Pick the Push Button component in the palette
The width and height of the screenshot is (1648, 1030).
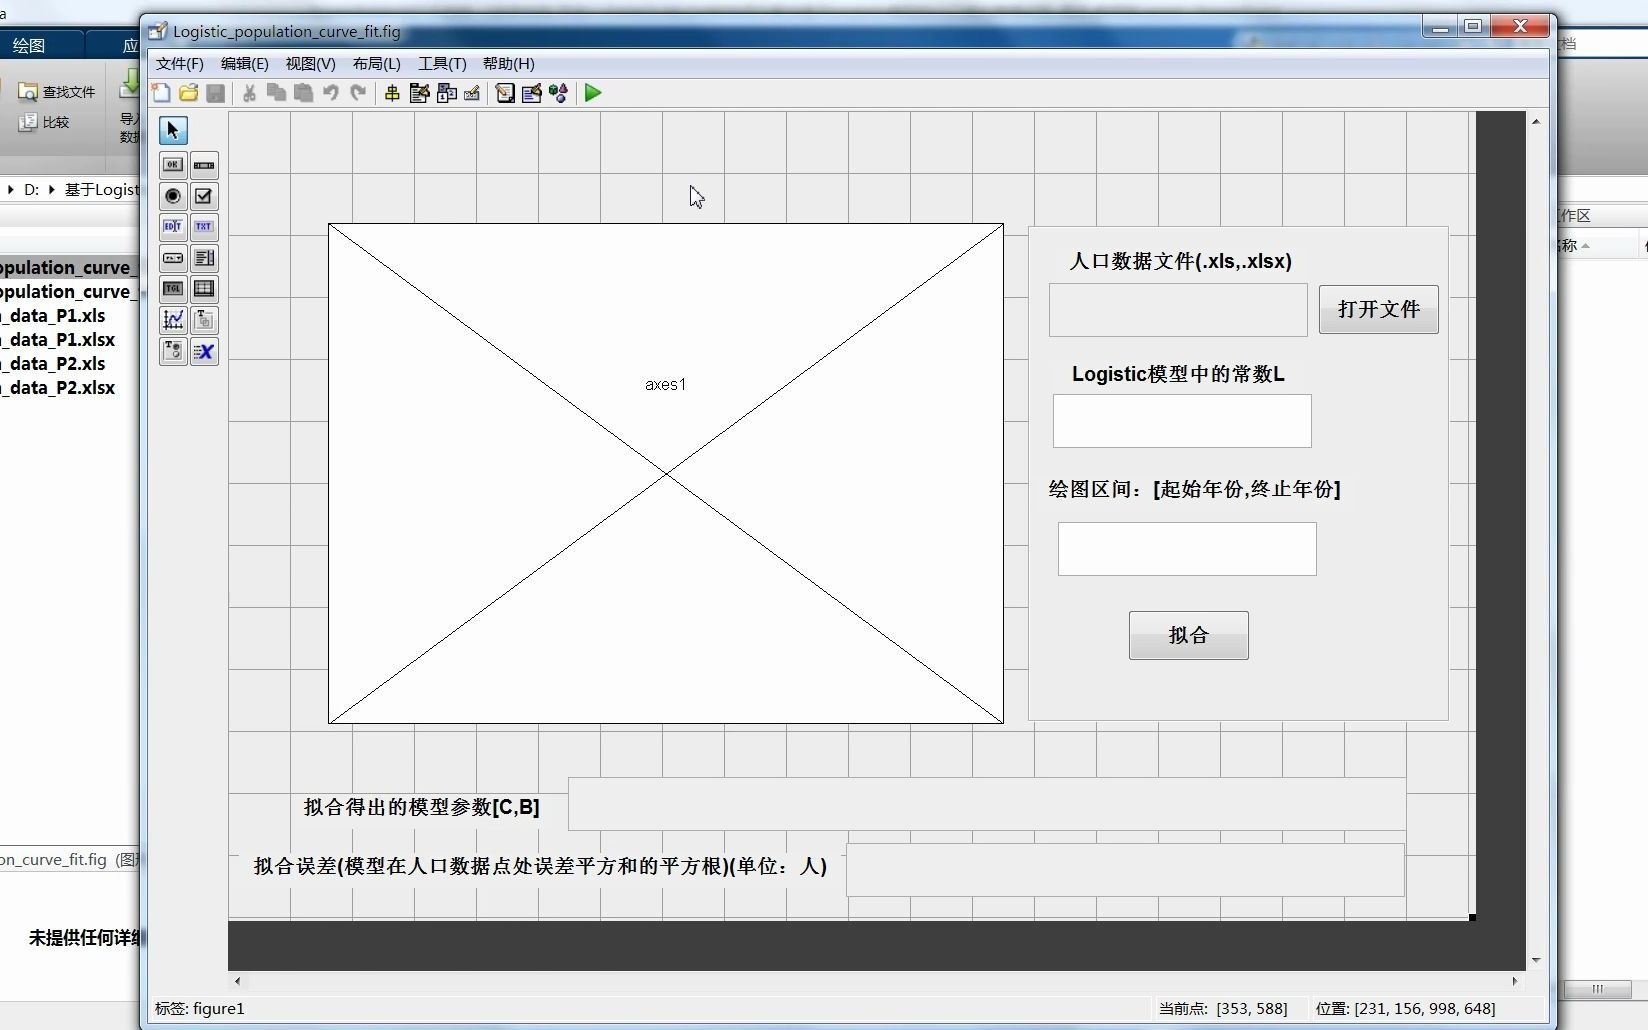coord(173,165)
